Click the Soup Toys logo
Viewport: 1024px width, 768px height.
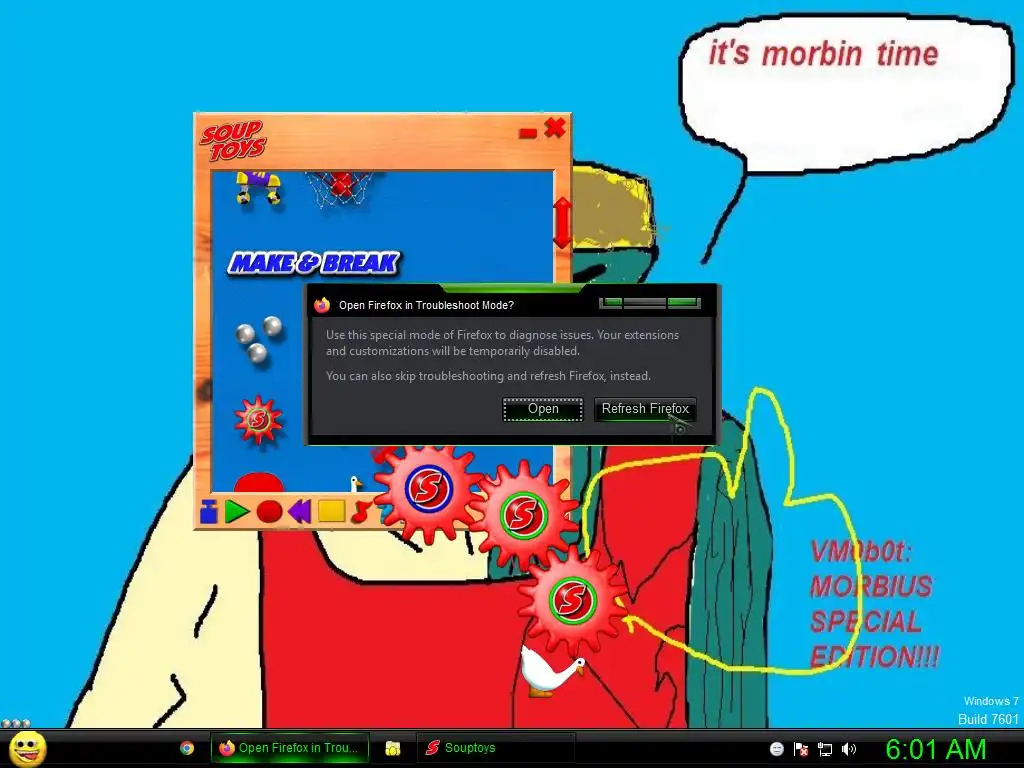[233, 140]
